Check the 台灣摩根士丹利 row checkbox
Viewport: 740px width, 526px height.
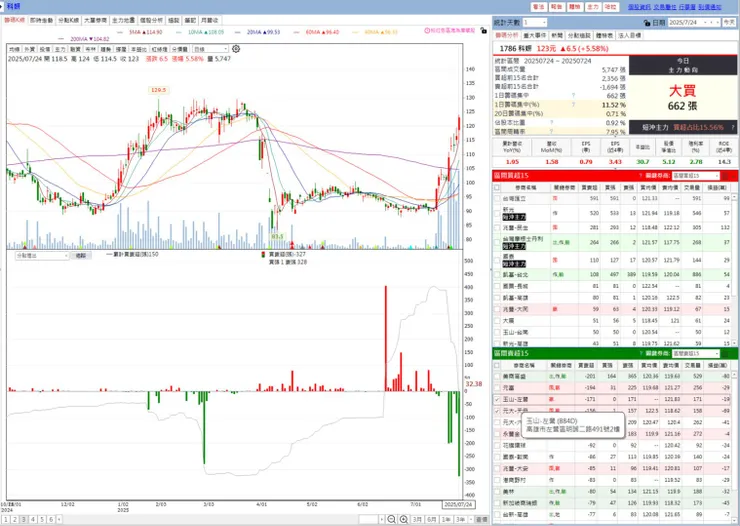click(497, 242)
